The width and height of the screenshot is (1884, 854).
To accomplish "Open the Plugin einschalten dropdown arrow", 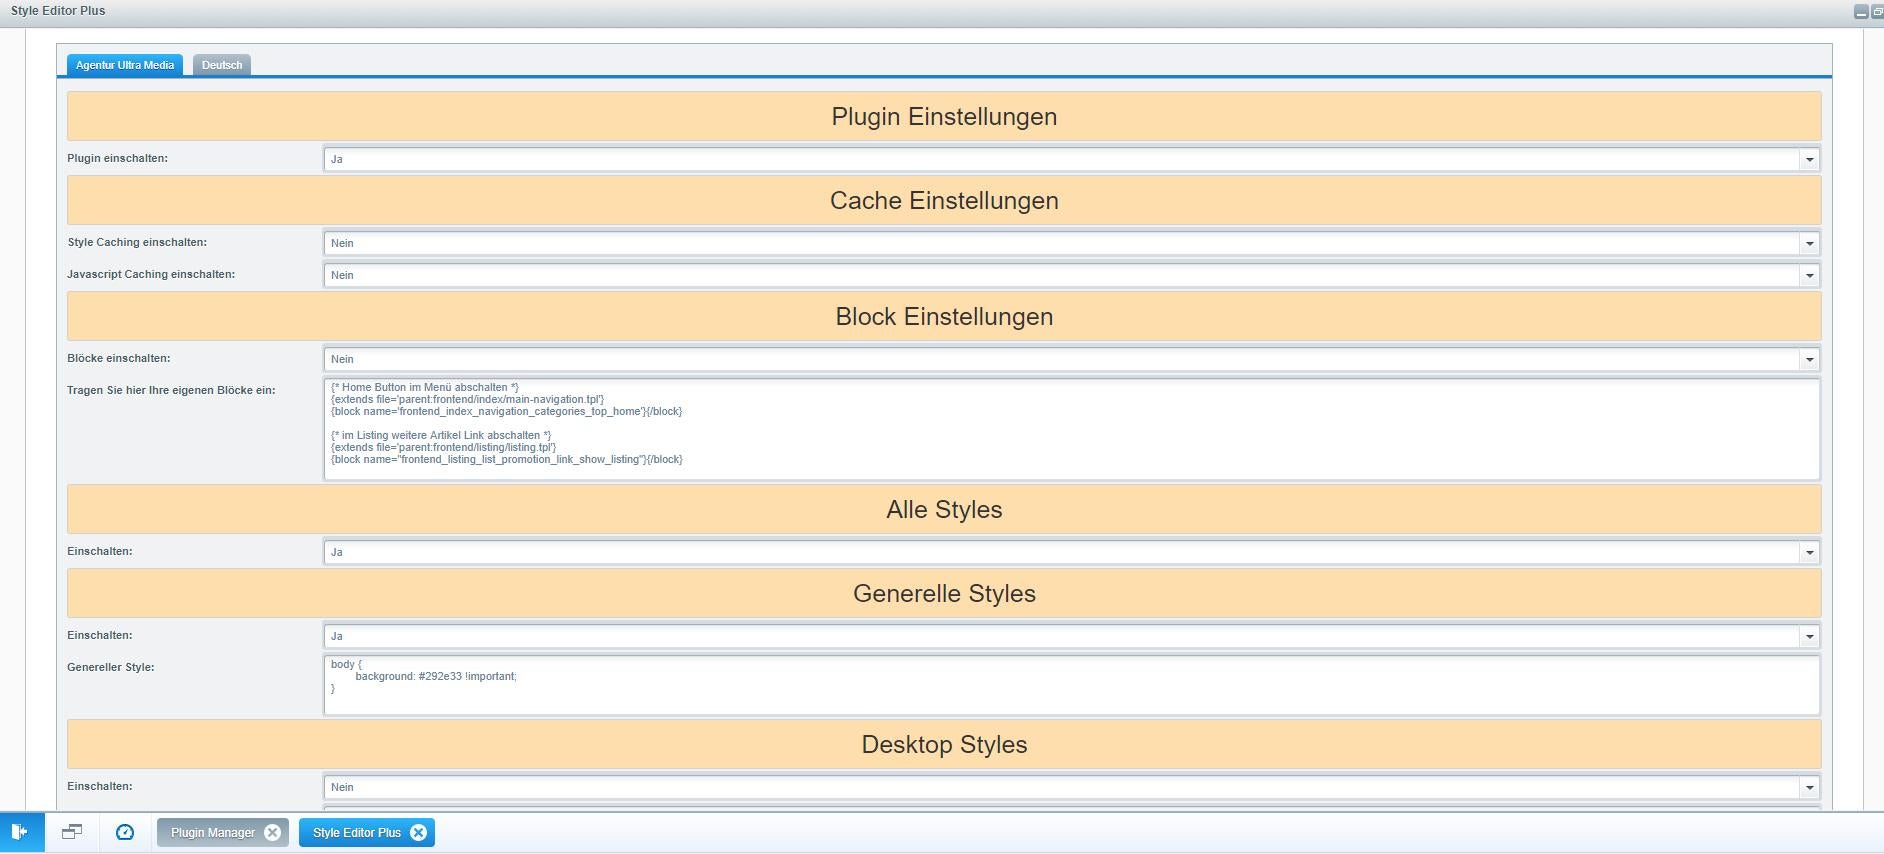I will point(1809,159).
